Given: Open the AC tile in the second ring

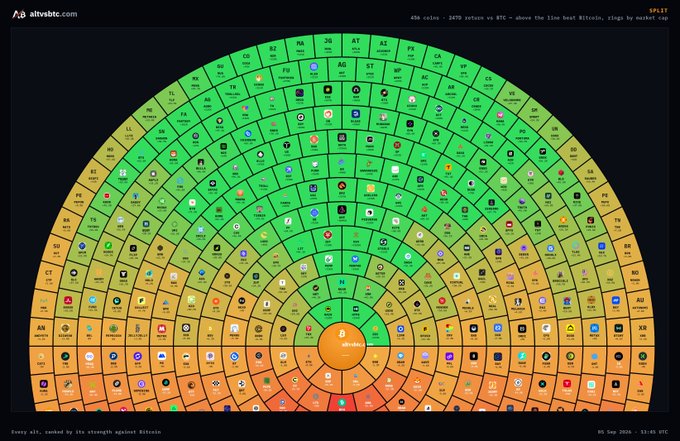Looking at the screenshot, I should 425,80.
